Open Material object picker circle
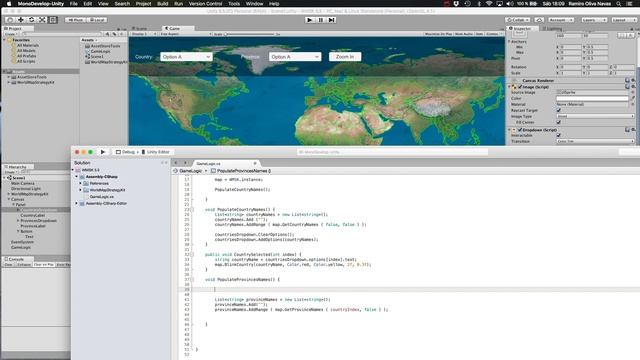Image resolution: width=640 pixels, height=360 pixels. point(633,104)
